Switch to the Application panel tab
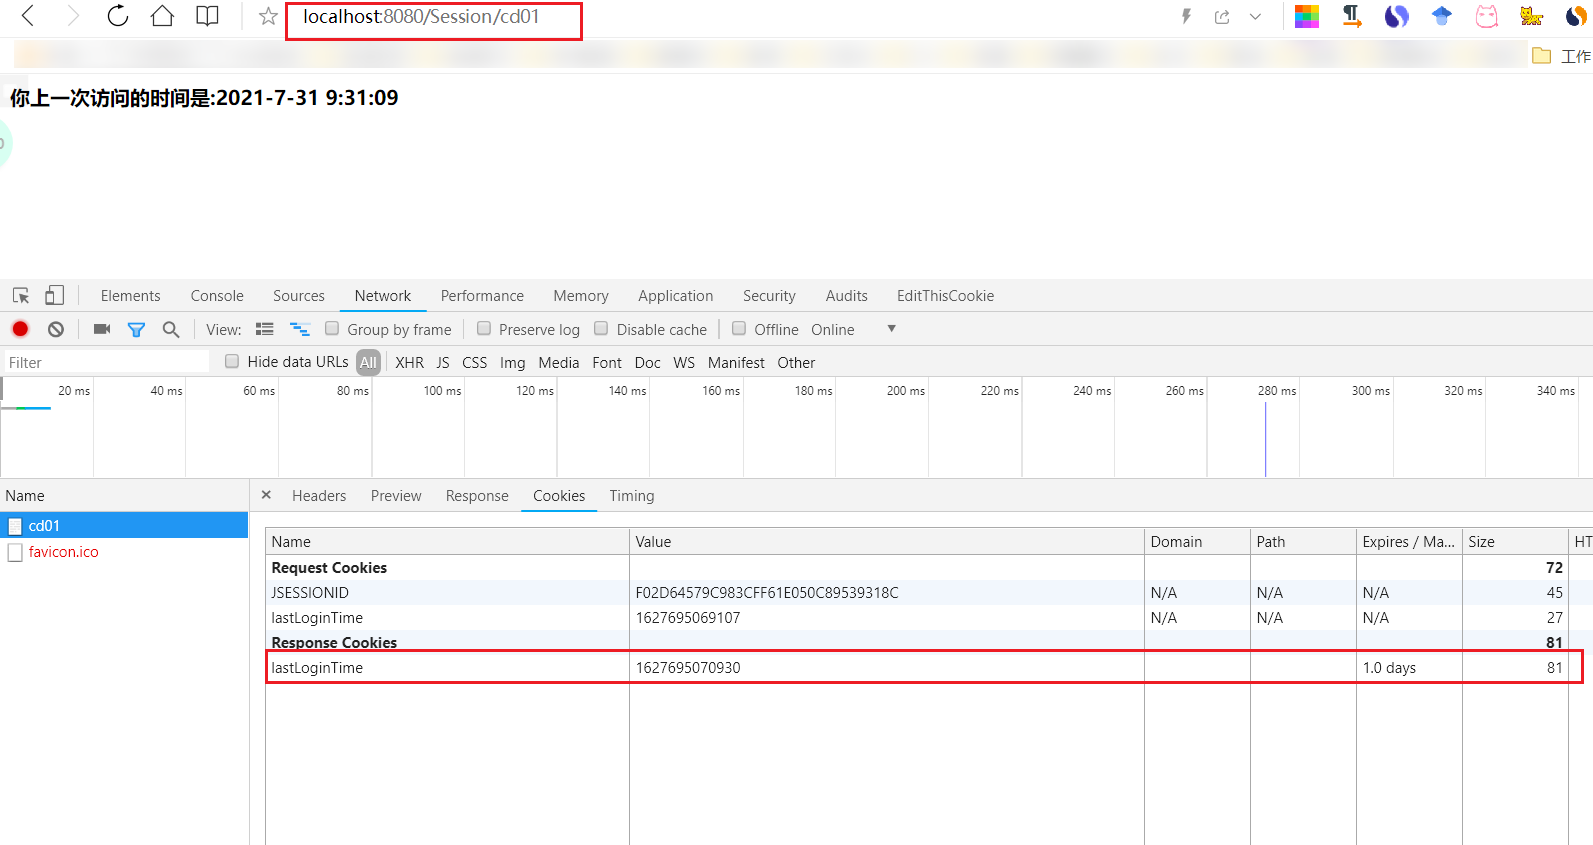 pyautogui.click(x=675, y=296)
